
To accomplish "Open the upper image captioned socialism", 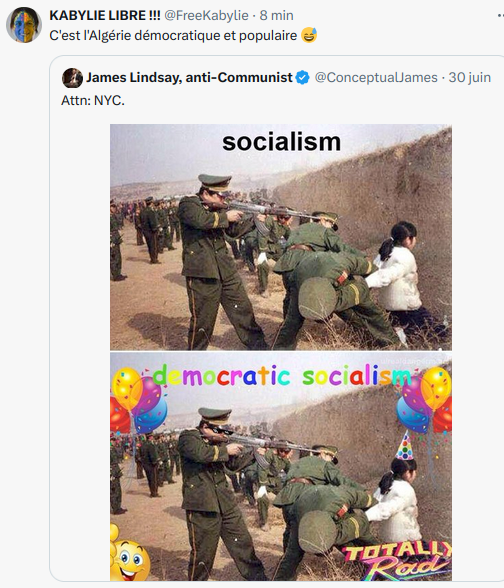I will point(281,237).
